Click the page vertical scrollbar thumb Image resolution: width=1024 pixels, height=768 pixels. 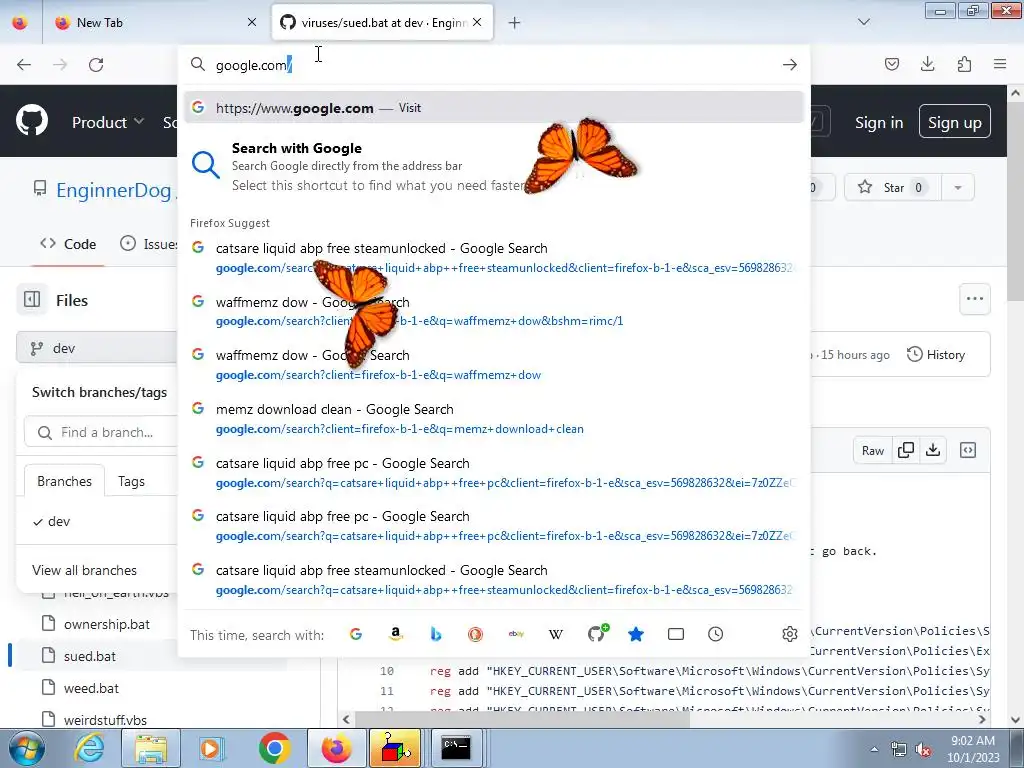point(1016,203)
